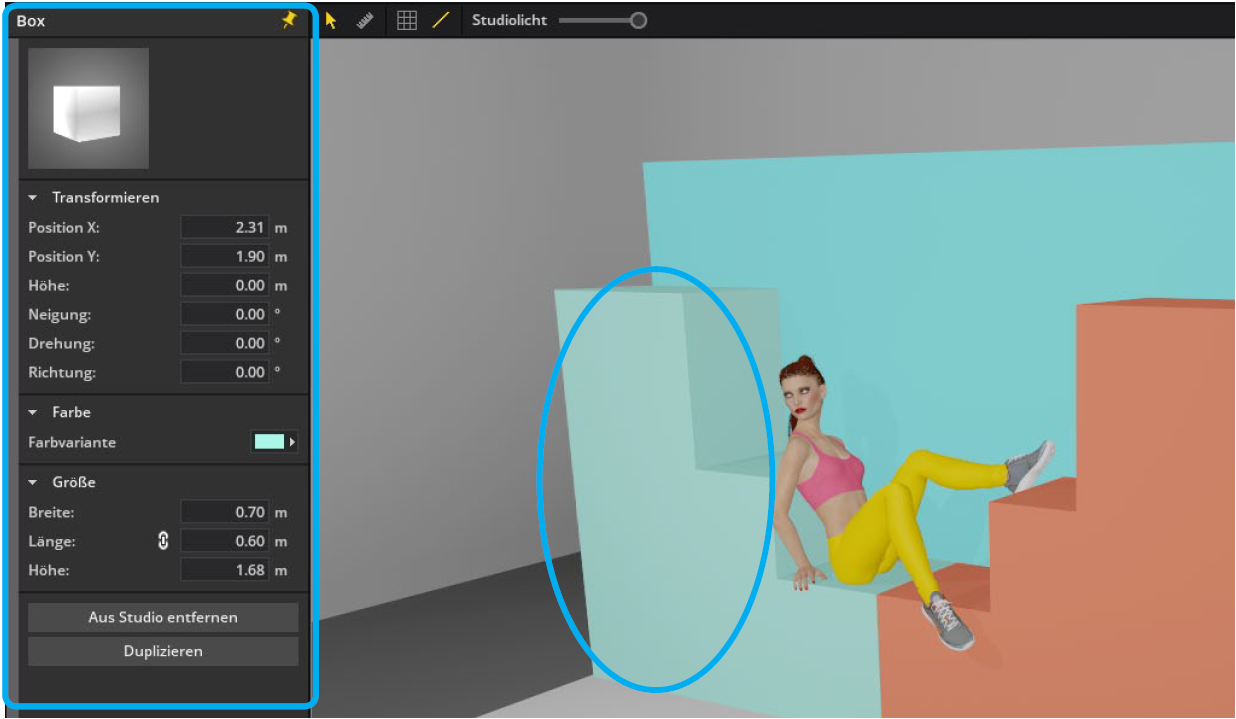Unpin the Box panel with the pin icon
The image size is (1236, 719).
[289, 20]
